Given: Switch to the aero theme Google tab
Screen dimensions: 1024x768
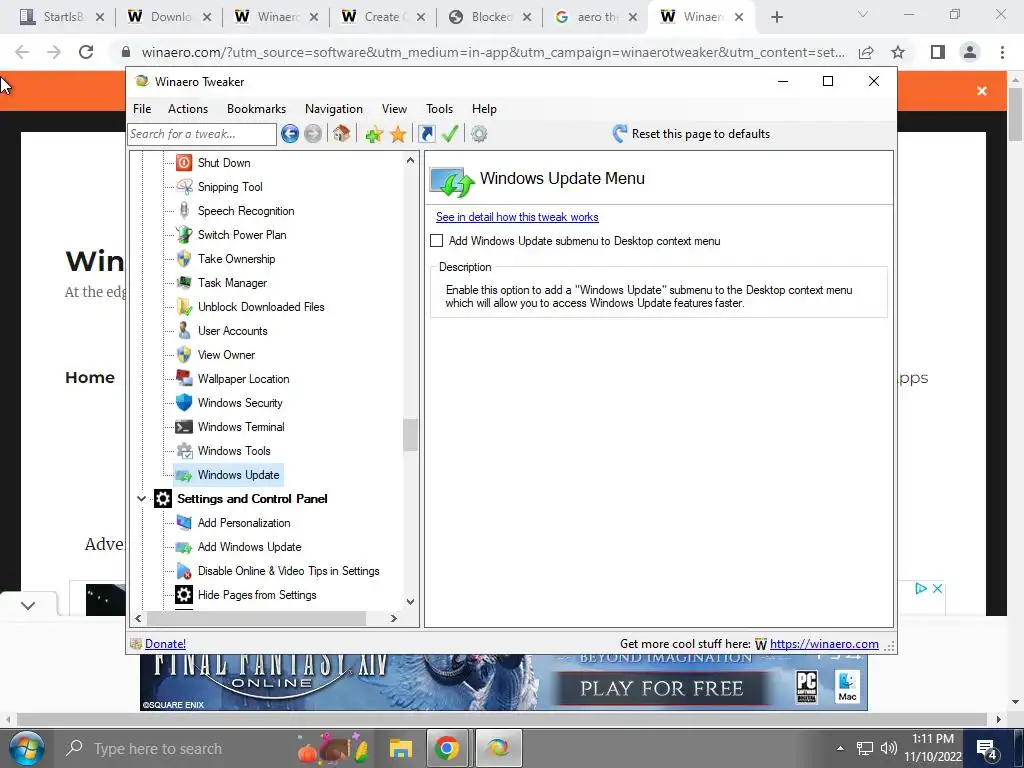Looking at the screenshot, I should click(x=596, y=17).
